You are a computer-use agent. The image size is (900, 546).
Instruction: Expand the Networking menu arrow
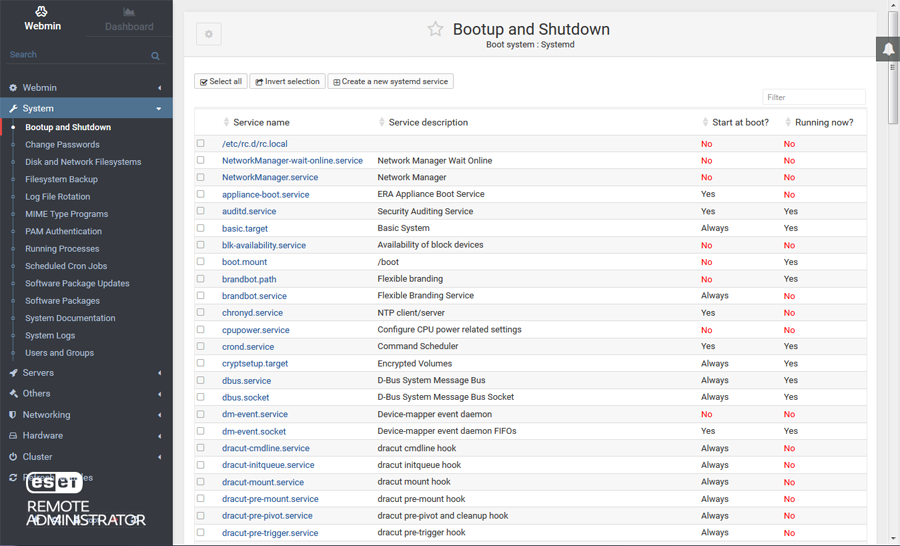[x=160, y=415]
